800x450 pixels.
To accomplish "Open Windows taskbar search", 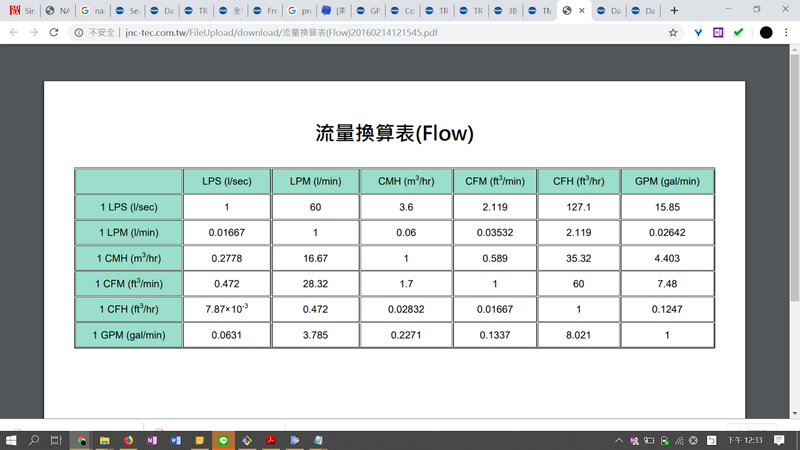I will tap(34, 440).
